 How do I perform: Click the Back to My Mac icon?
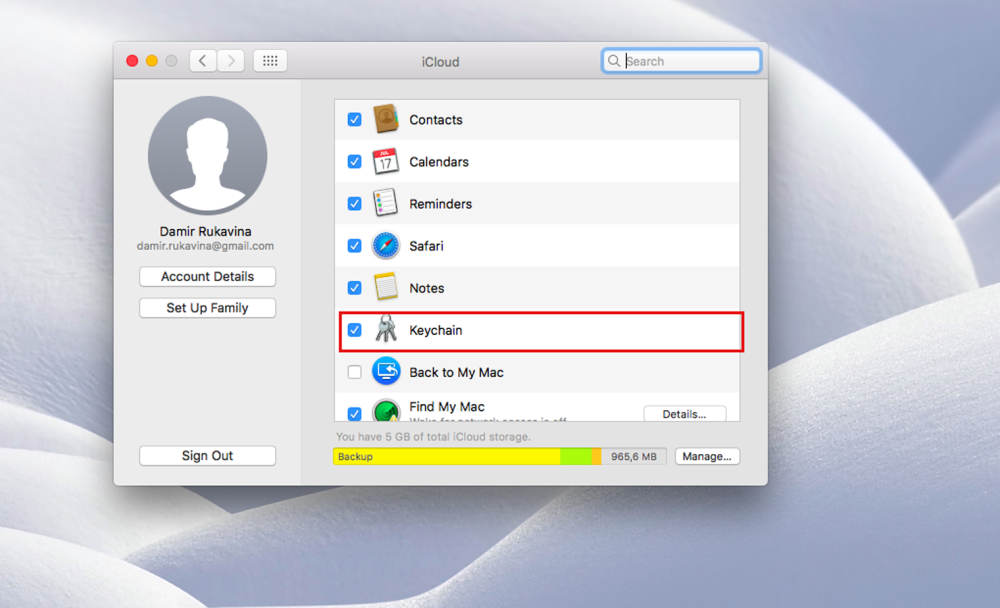point(386,371)
